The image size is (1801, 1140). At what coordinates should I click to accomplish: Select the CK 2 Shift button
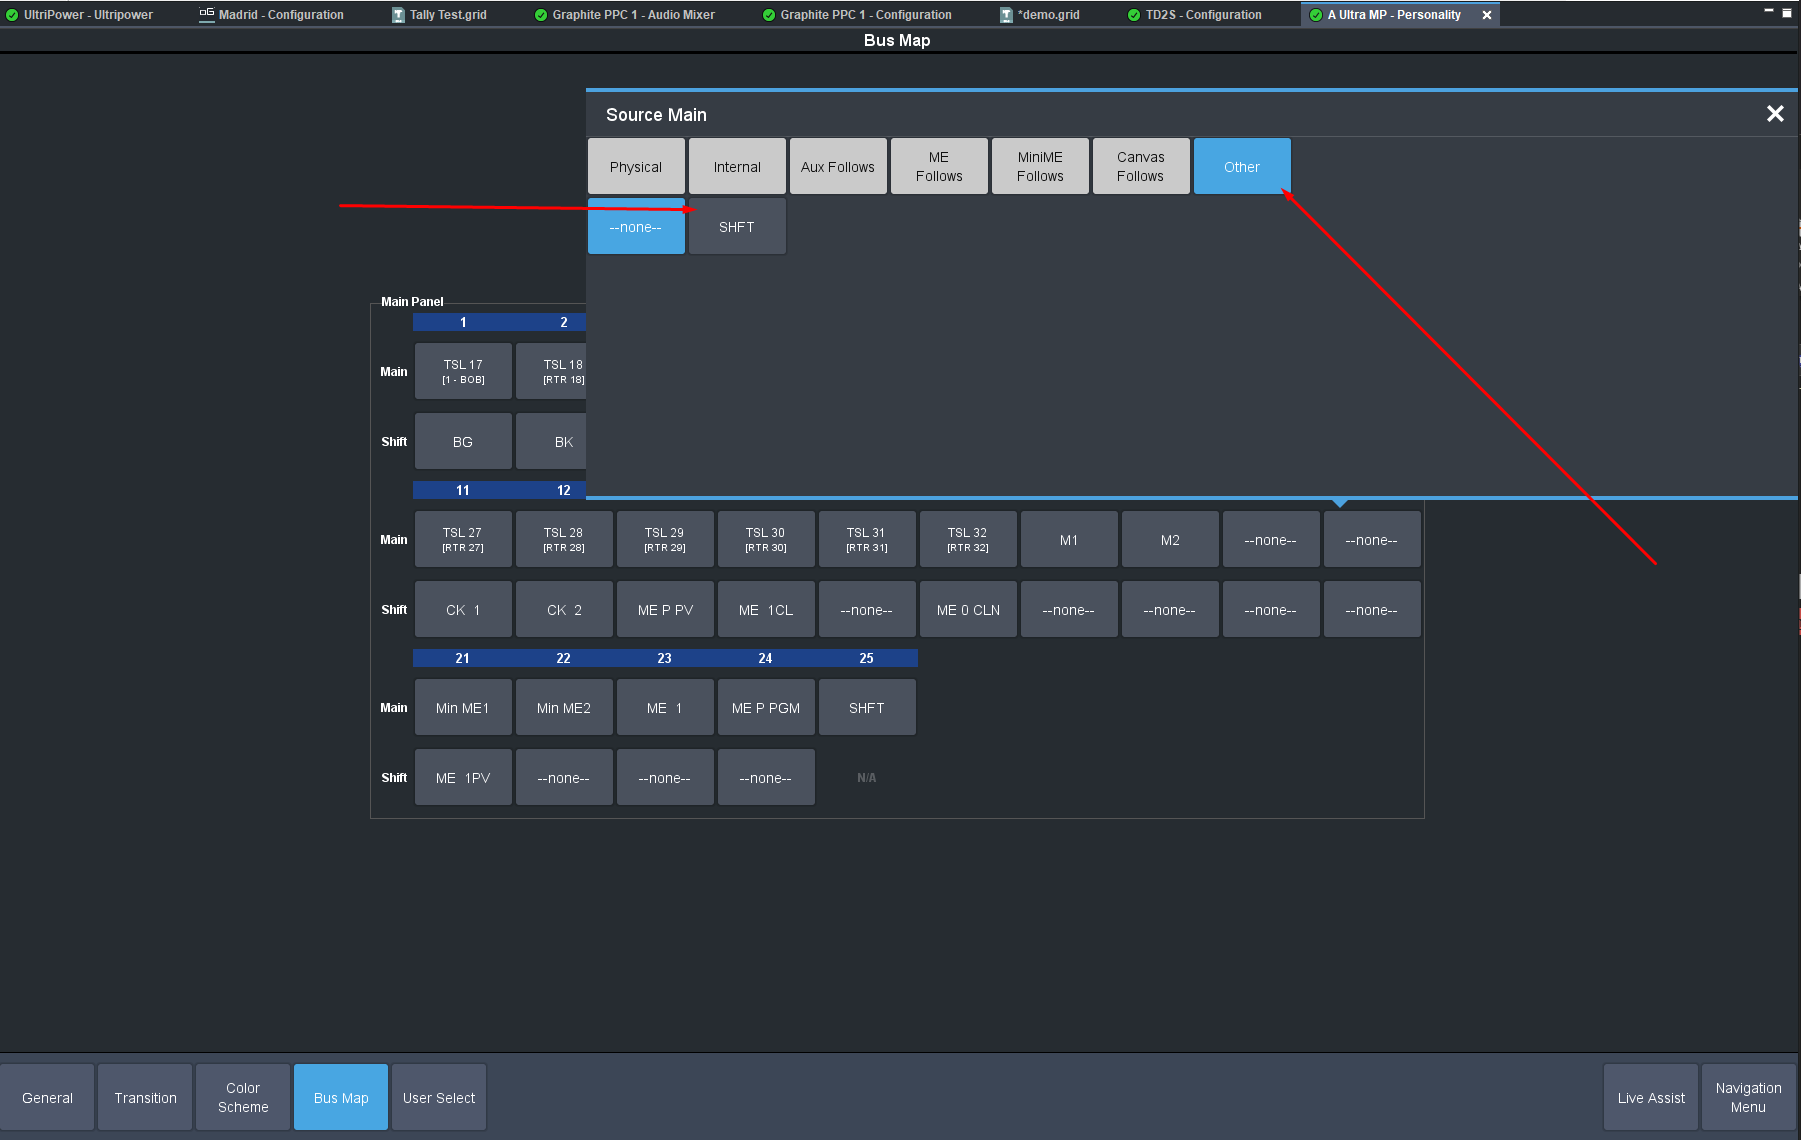[x=564, y=609]
